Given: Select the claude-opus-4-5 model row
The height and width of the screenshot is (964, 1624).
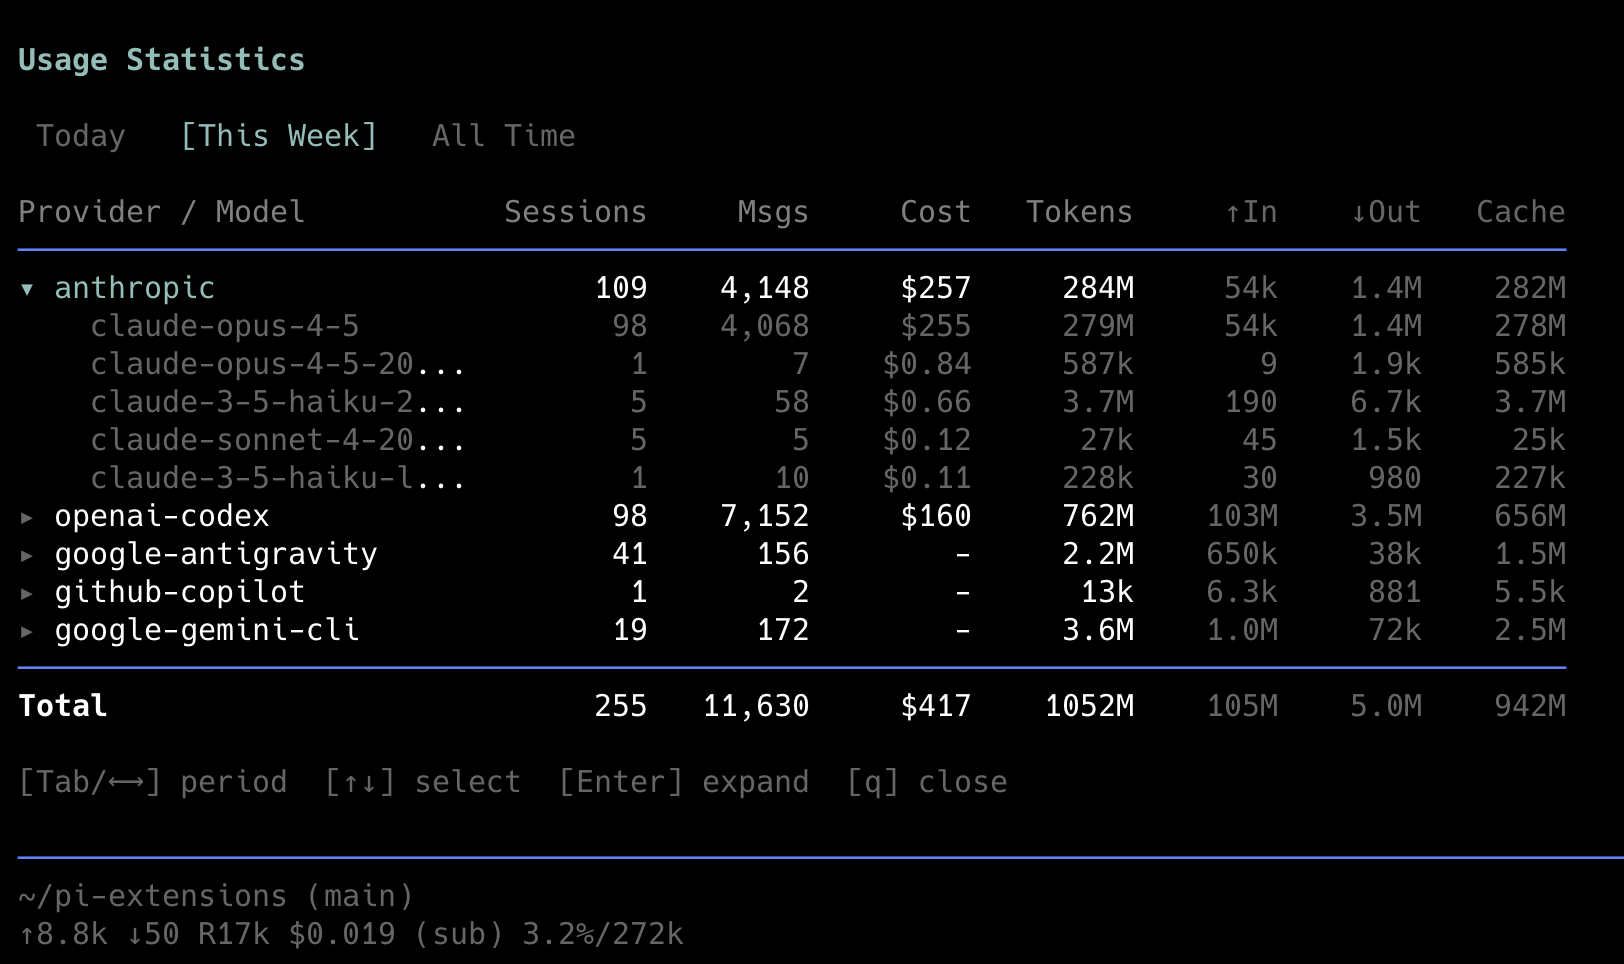Looking at the screenshot, I should click(x=224, y=326).
